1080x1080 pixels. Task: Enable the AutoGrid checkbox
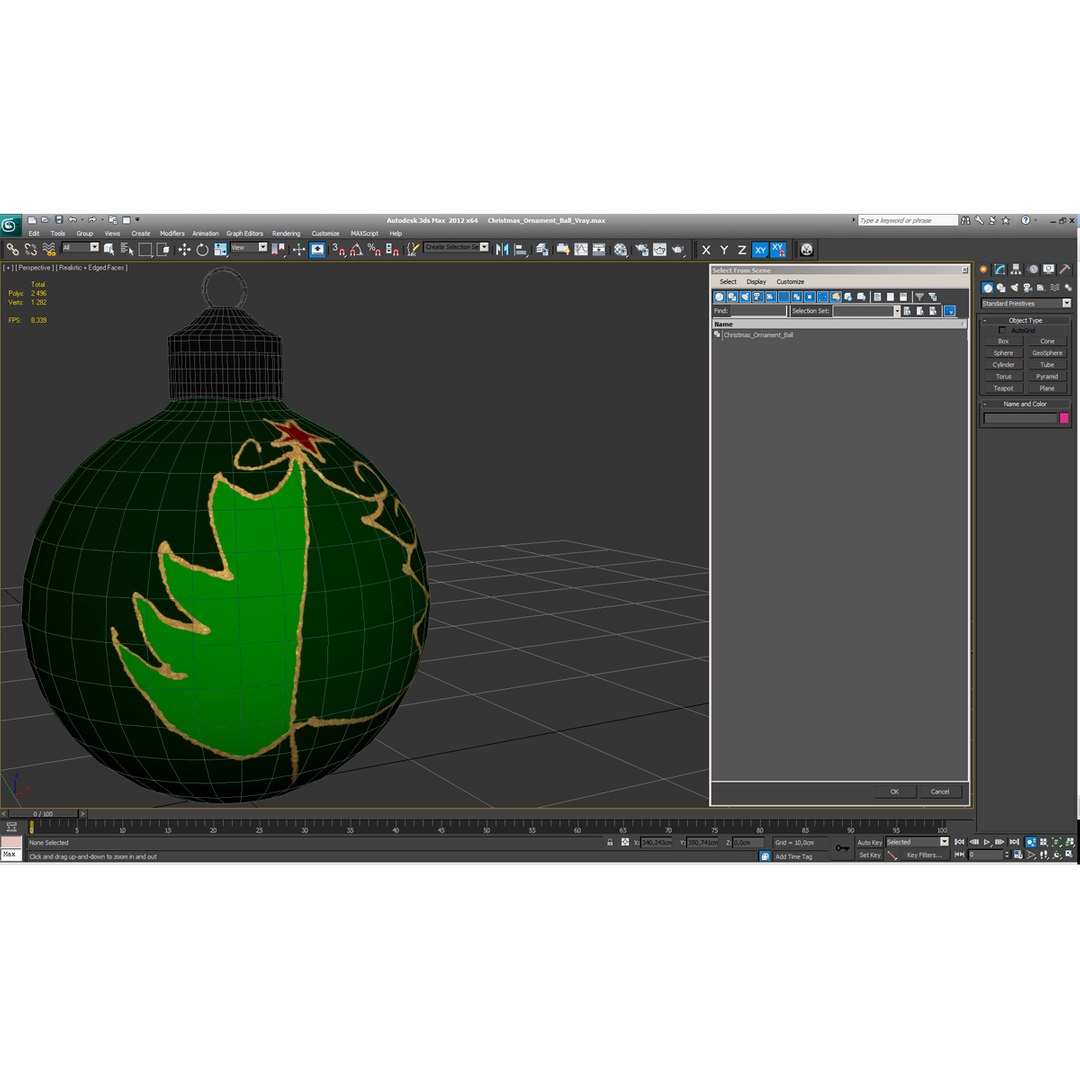tap(1002, 331)
